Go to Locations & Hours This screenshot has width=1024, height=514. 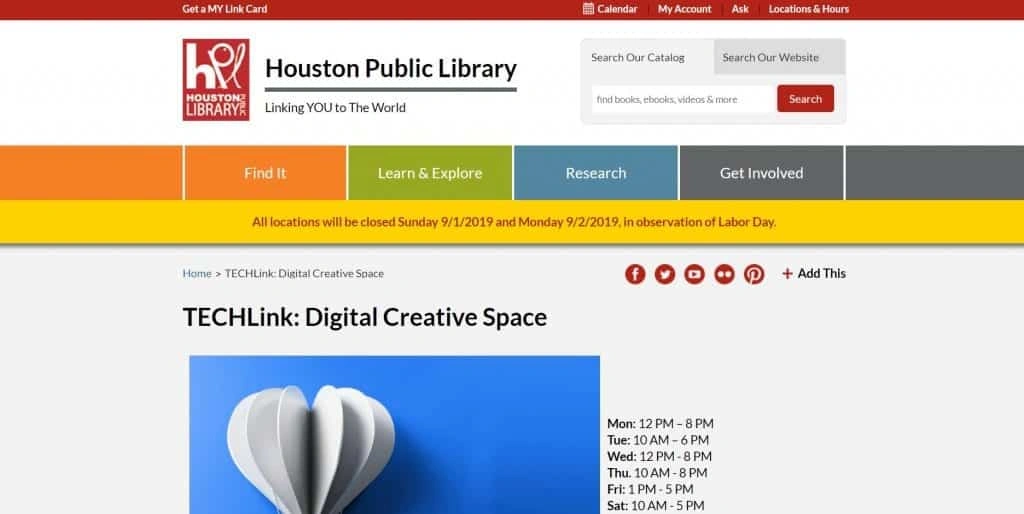808,9
